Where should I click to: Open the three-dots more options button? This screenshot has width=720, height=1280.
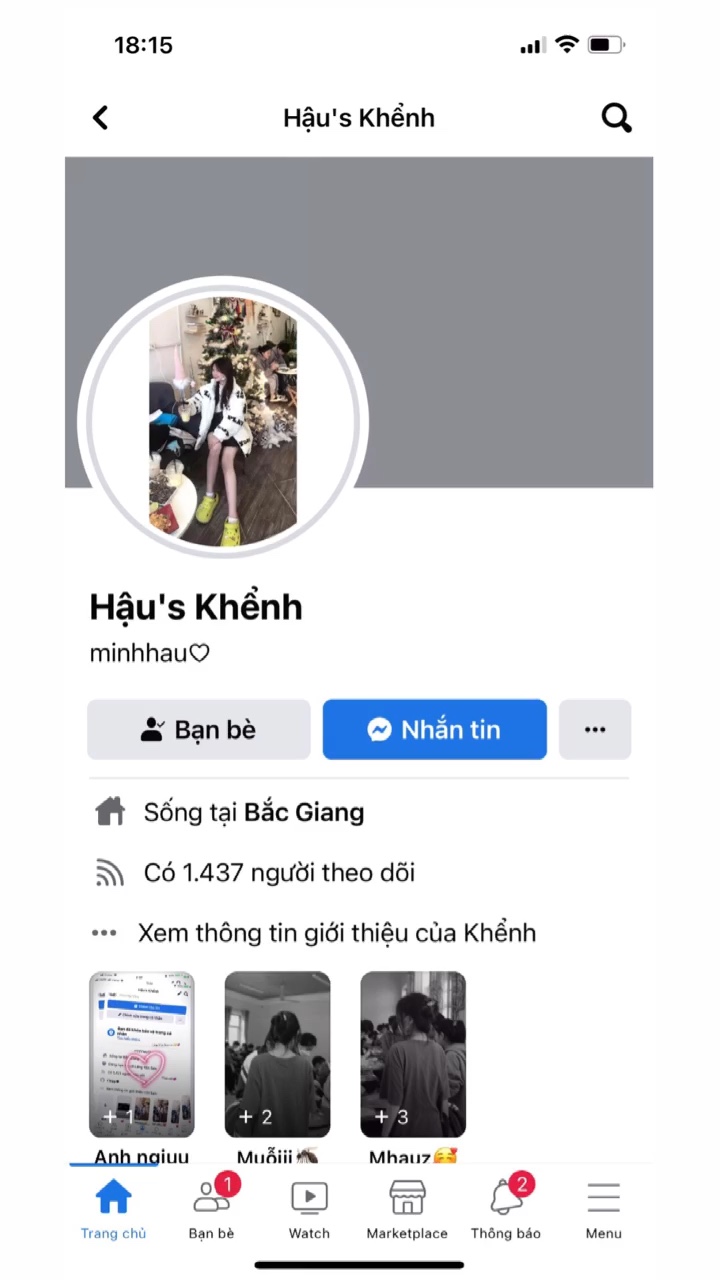(x=595, y=729)
